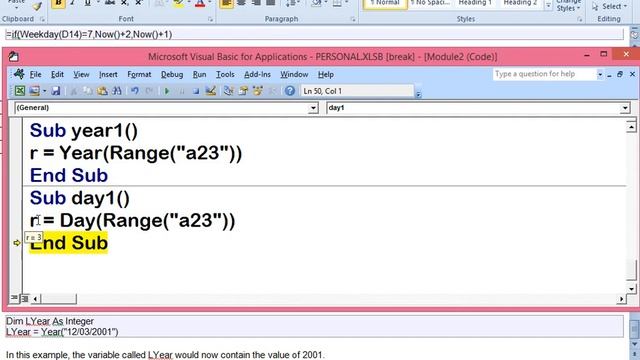Image resolution: width=640 pixels, height=360 pixels.
Task: Click the VBA icon left of the File menu
Action: click(19, 74)
